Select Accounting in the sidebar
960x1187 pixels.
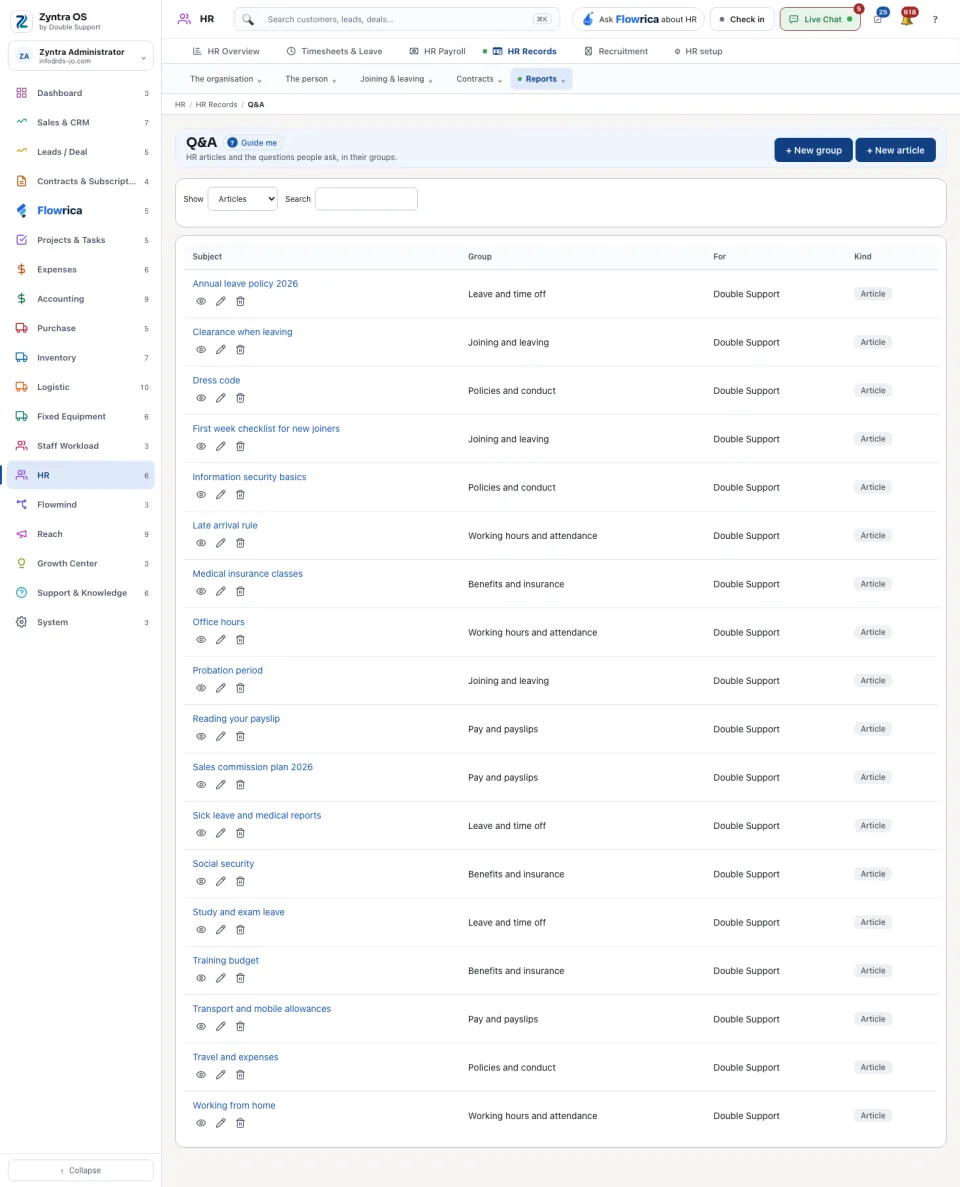point(80,299)
